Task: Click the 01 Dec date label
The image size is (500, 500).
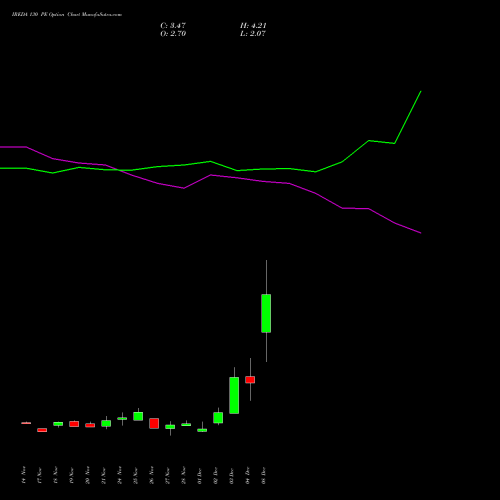Action: click(x=199, y=475)
